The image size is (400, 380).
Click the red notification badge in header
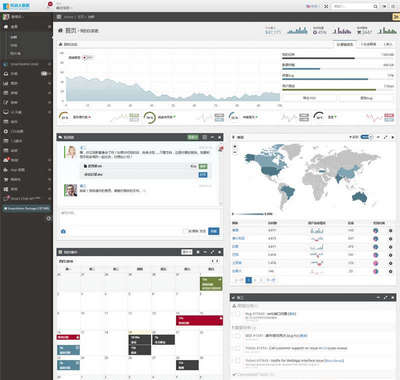(x=50, y=4)
